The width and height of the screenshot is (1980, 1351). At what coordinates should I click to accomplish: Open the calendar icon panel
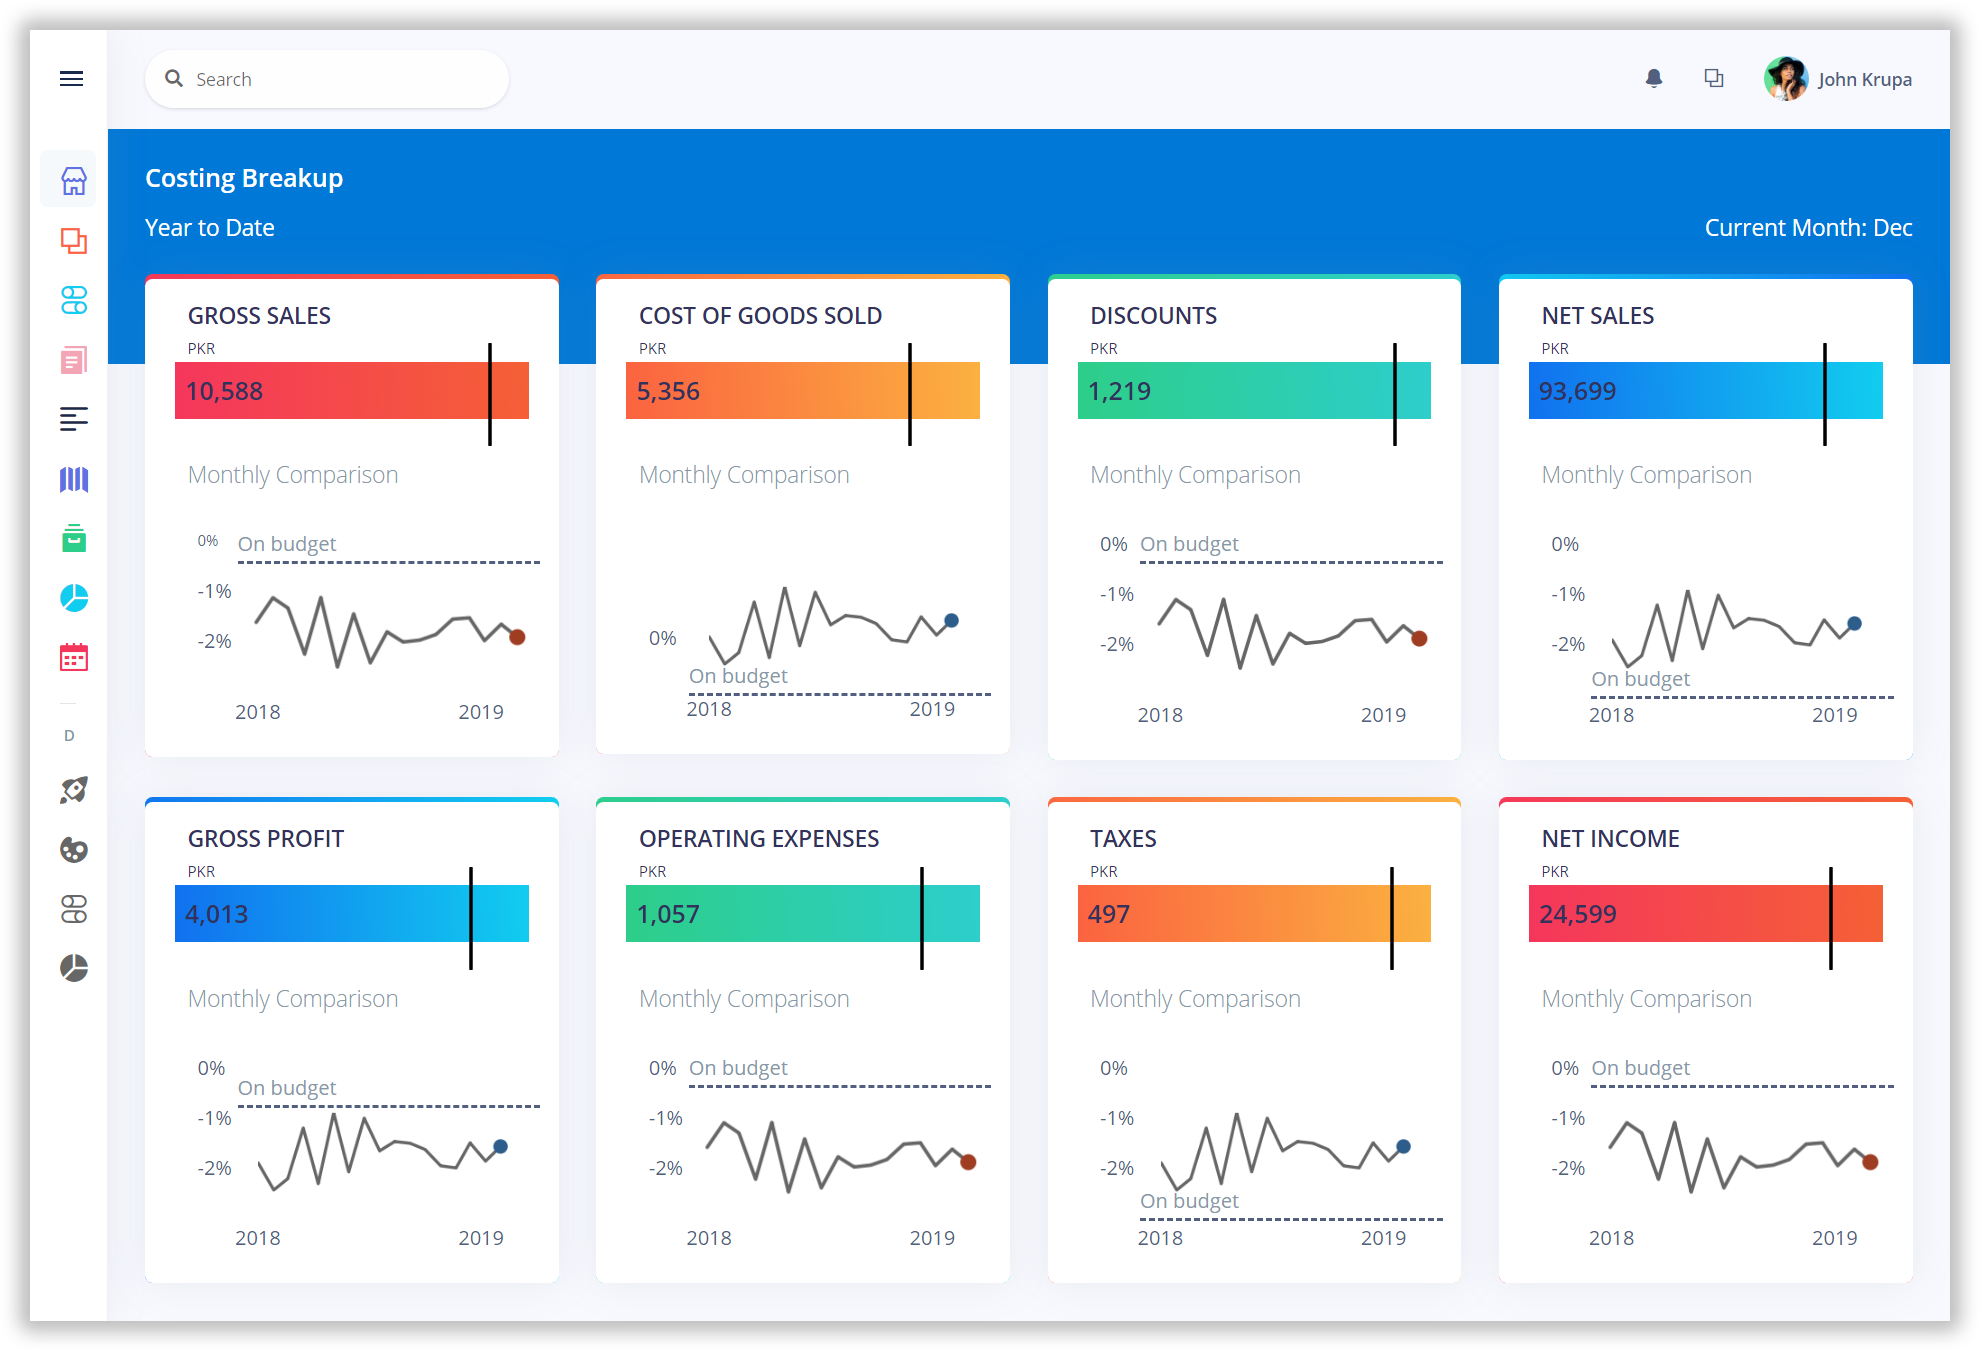point(71,656)
